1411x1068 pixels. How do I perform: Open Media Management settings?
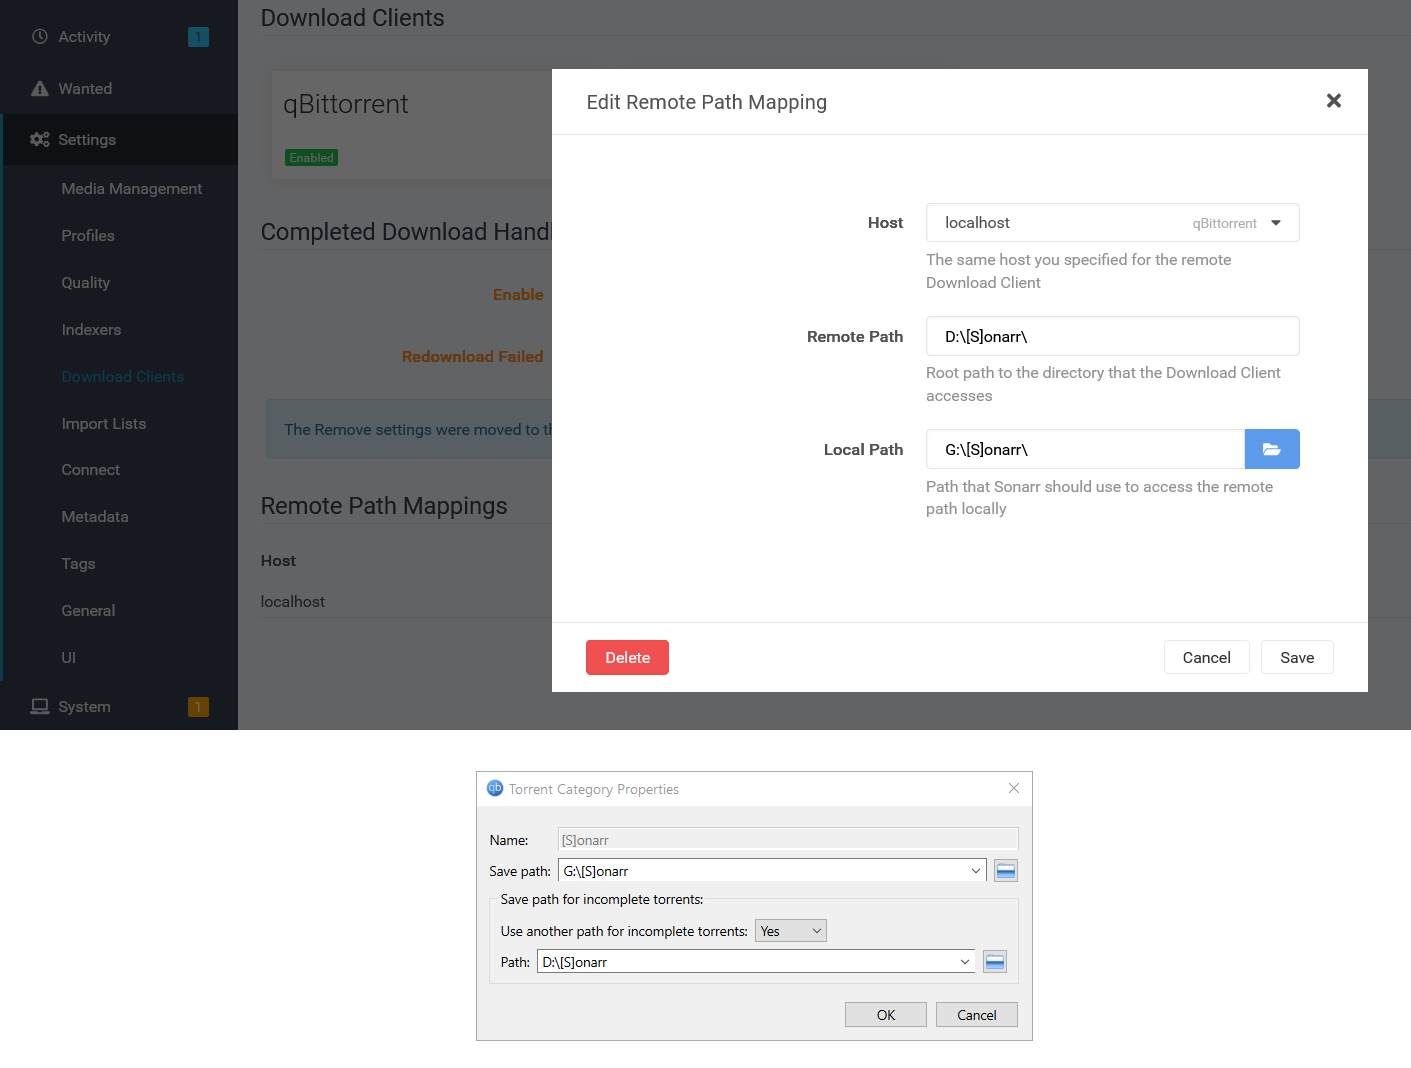point(132,189)
